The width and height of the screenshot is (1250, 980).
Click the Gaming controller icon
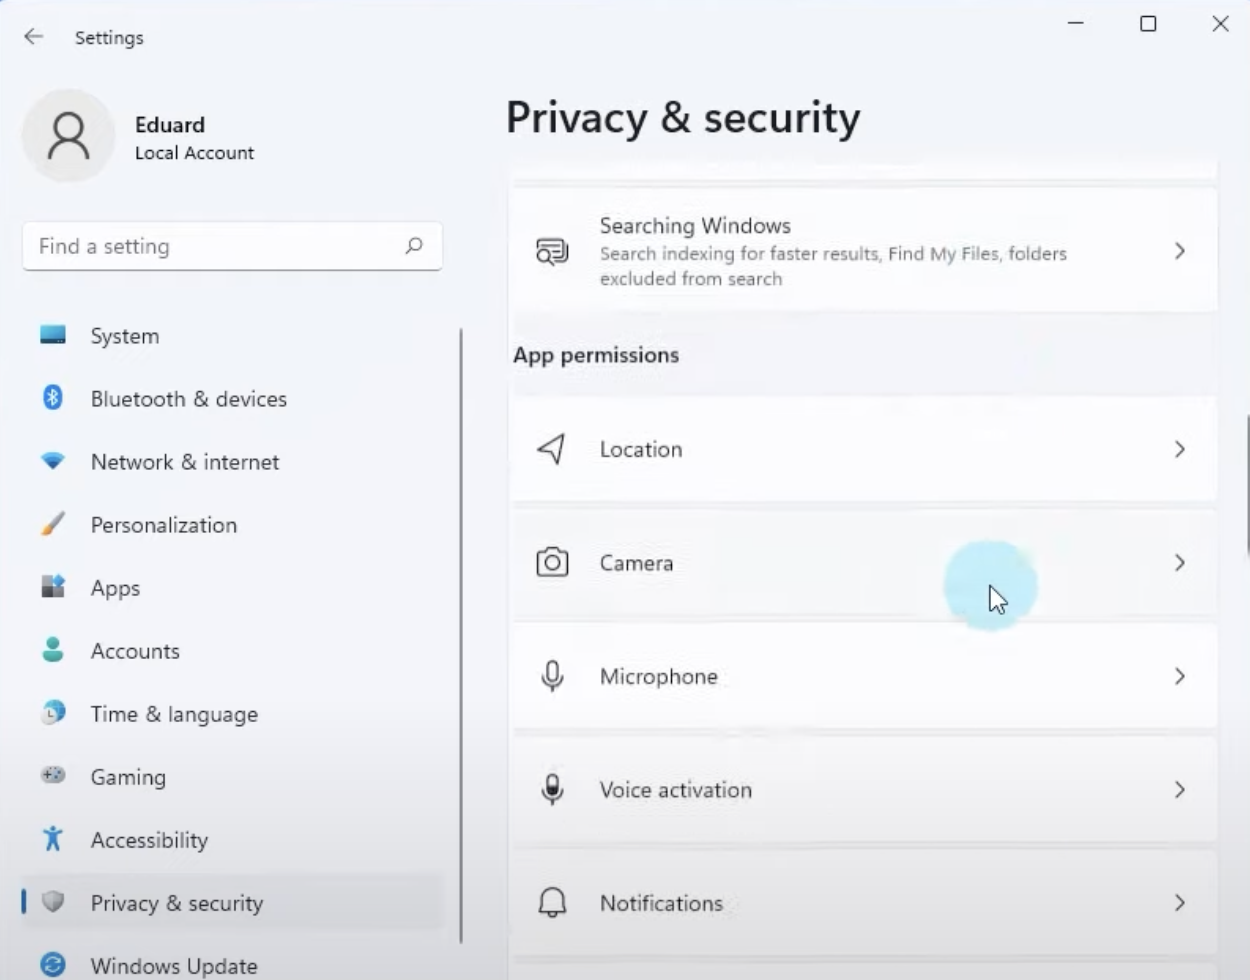pyautogui.click(x=53, y=775)
